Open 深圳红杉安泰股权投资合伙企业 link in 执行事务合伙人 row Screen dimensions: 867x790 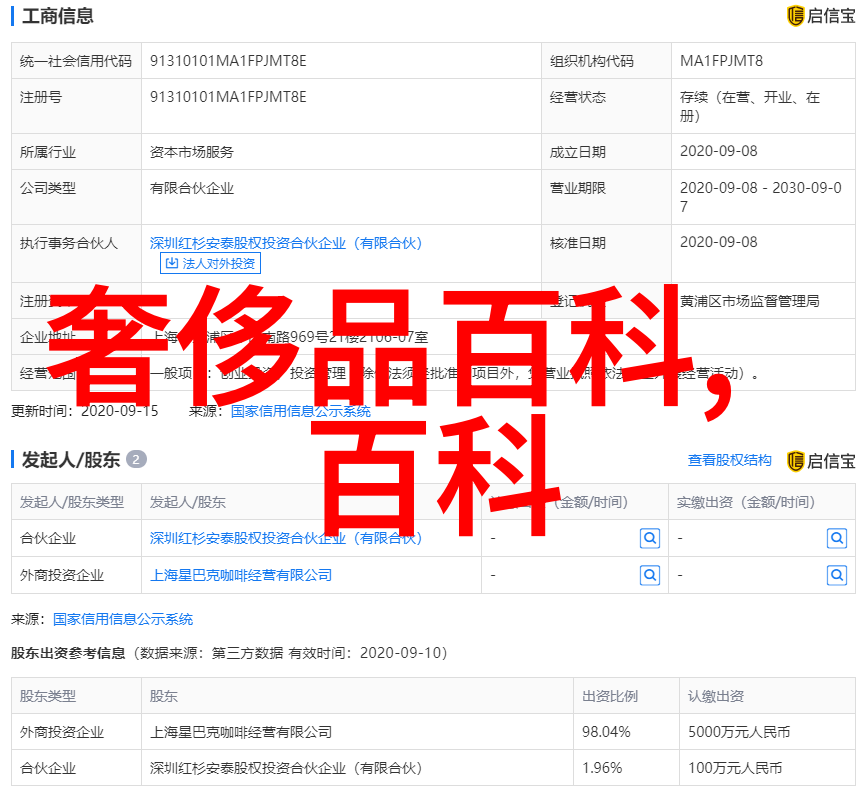(x=286, y=243)
